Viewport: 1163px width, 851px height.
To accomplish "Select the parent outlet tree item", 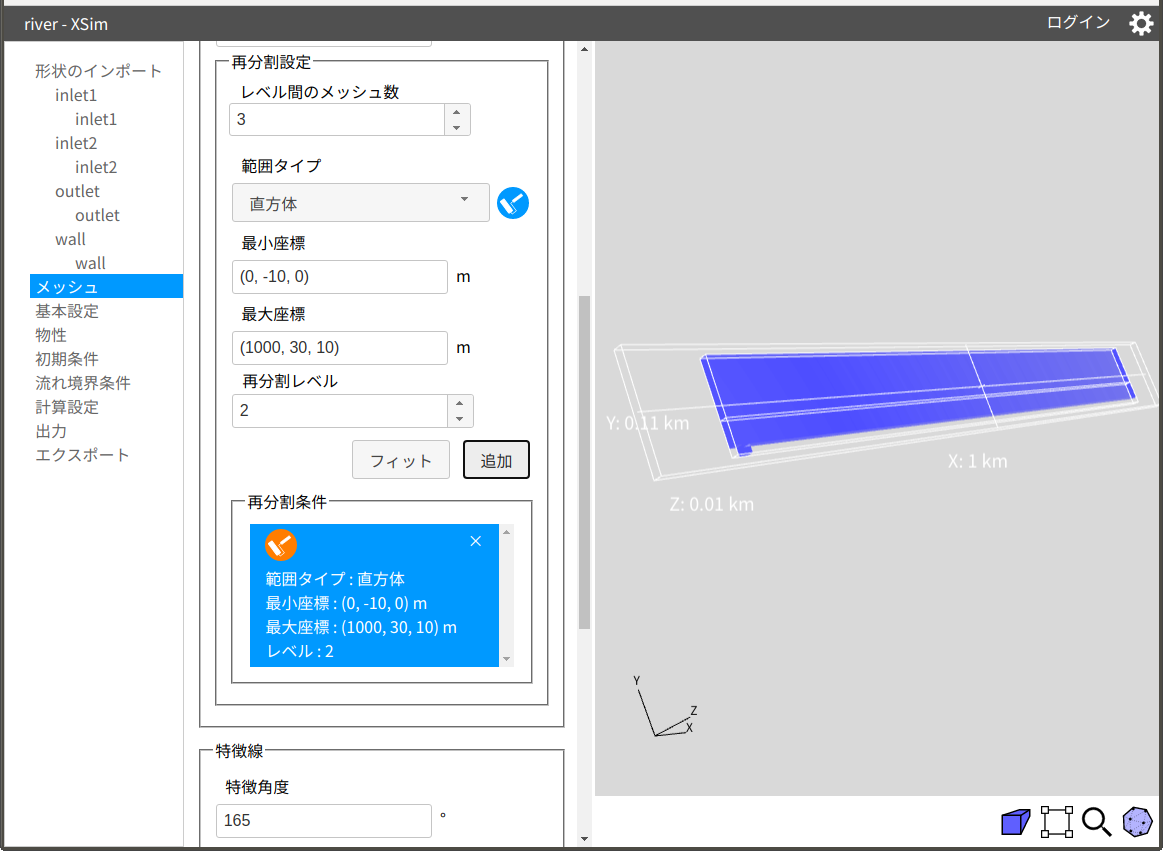I will (77, 191).
